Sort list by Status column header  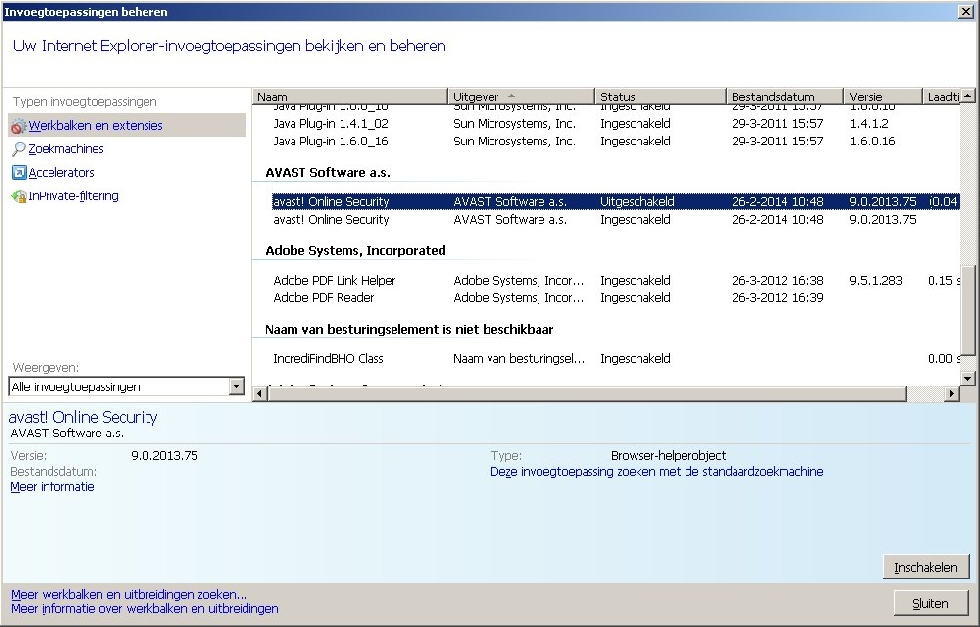(x=661, y=97)
